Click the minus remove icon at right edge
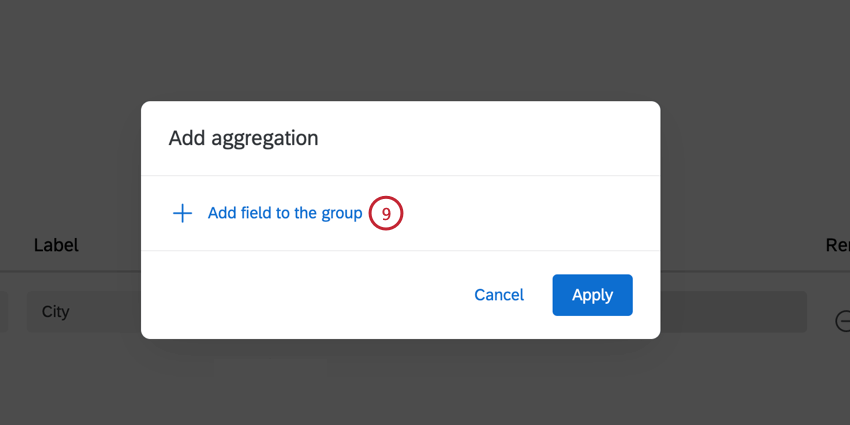The height and width of the screenshot is (425, 850). [x=843, y=321]
